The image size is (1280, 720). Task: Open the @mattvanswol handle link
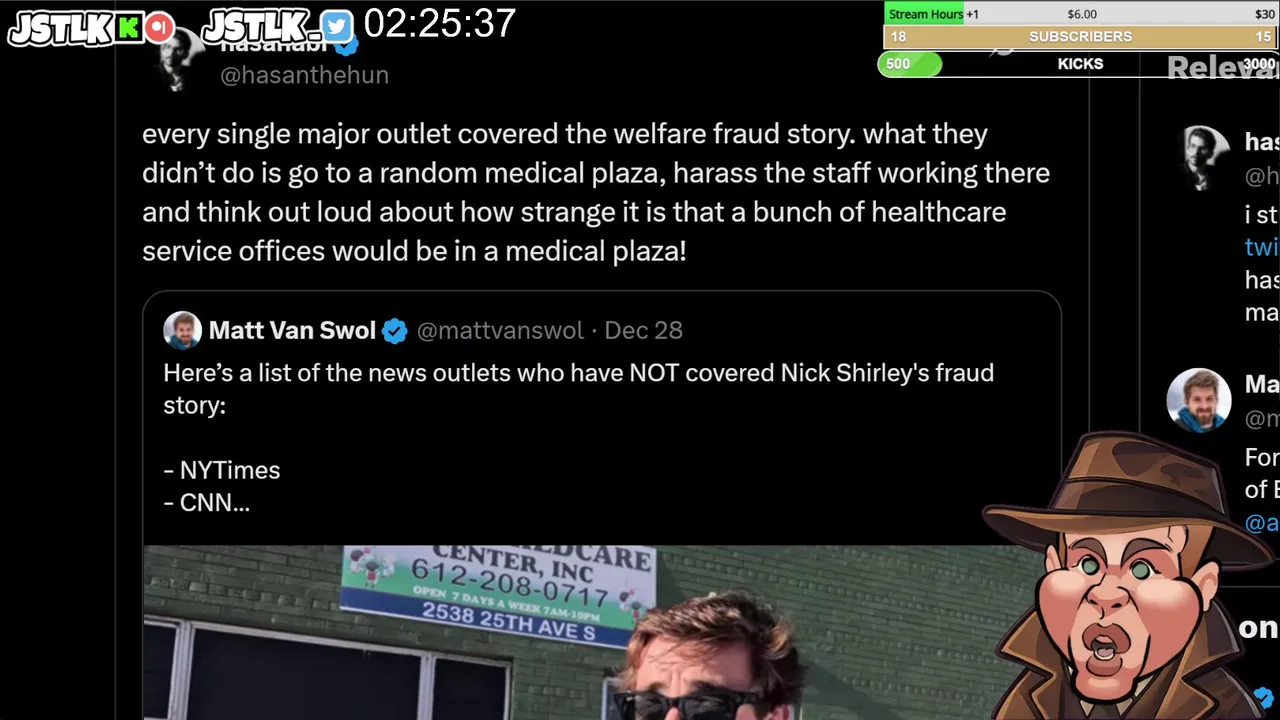[500, 330]
